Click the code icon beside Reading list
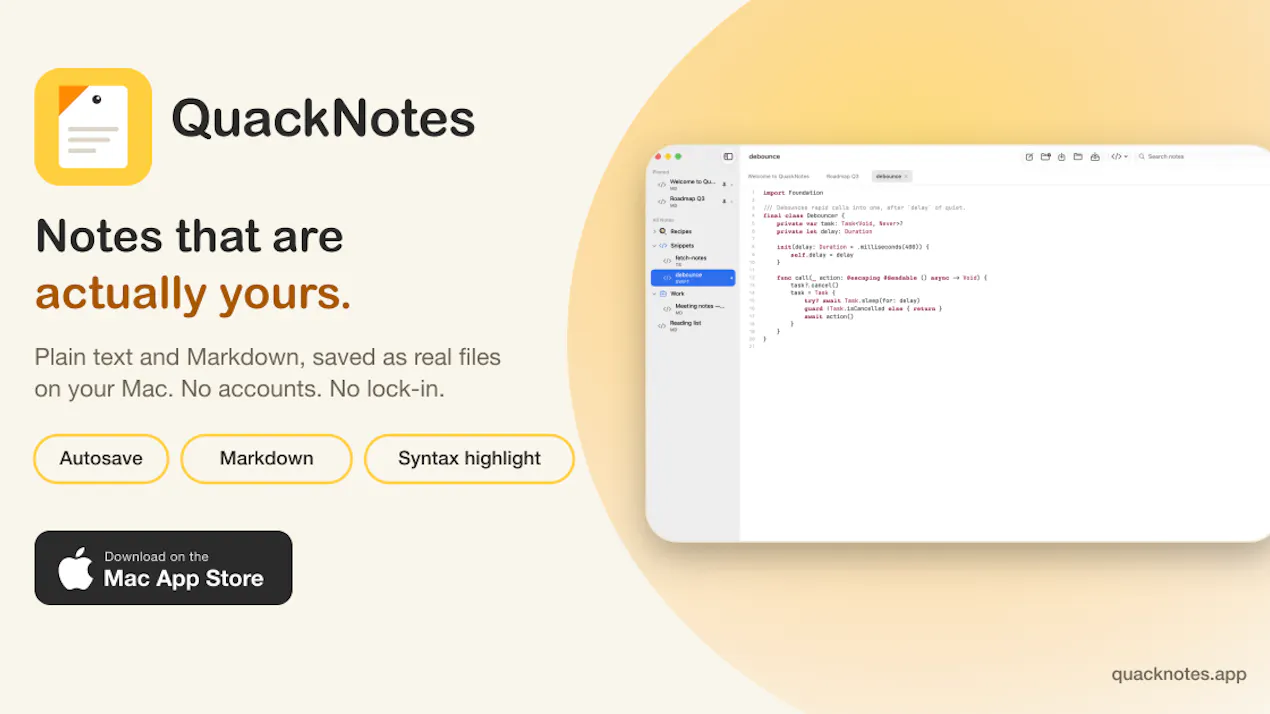The height and width of the screenshot is (714, 1270). point(662,326)
